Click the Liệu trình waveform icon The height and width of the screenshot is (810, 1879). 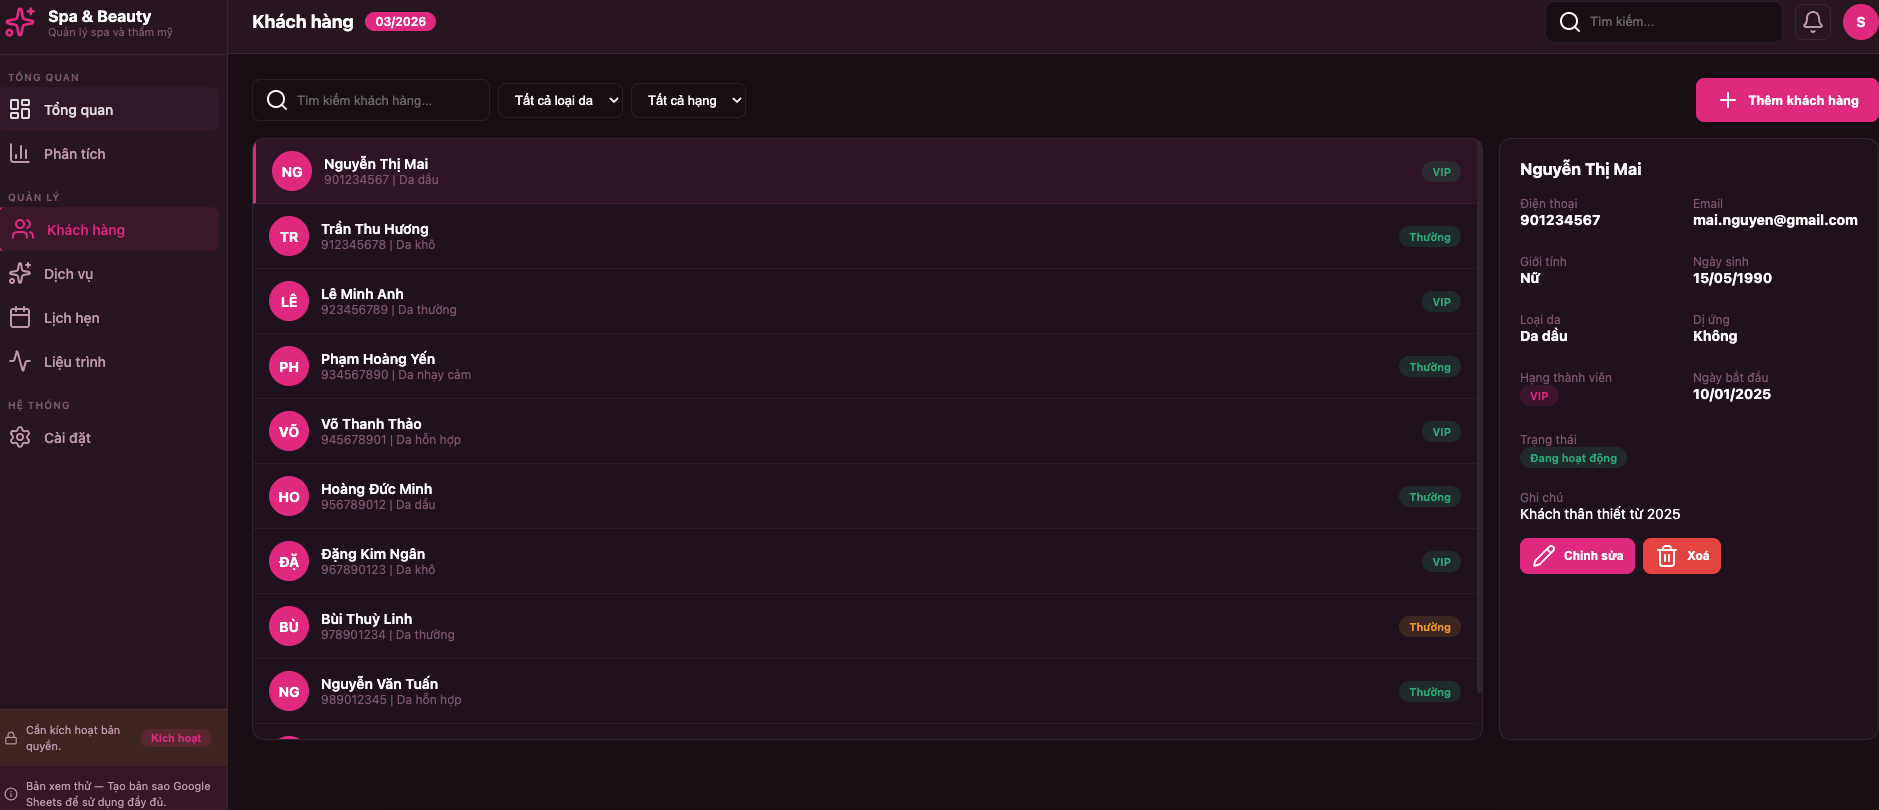coord(21,361)
